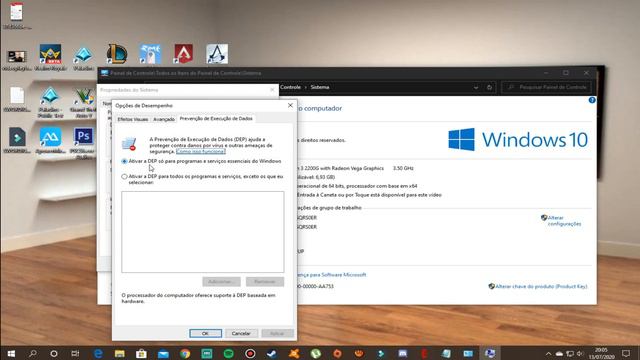Open Discord from the taskbar
This screenshot has width=640, height=360.
click(402, 353)
